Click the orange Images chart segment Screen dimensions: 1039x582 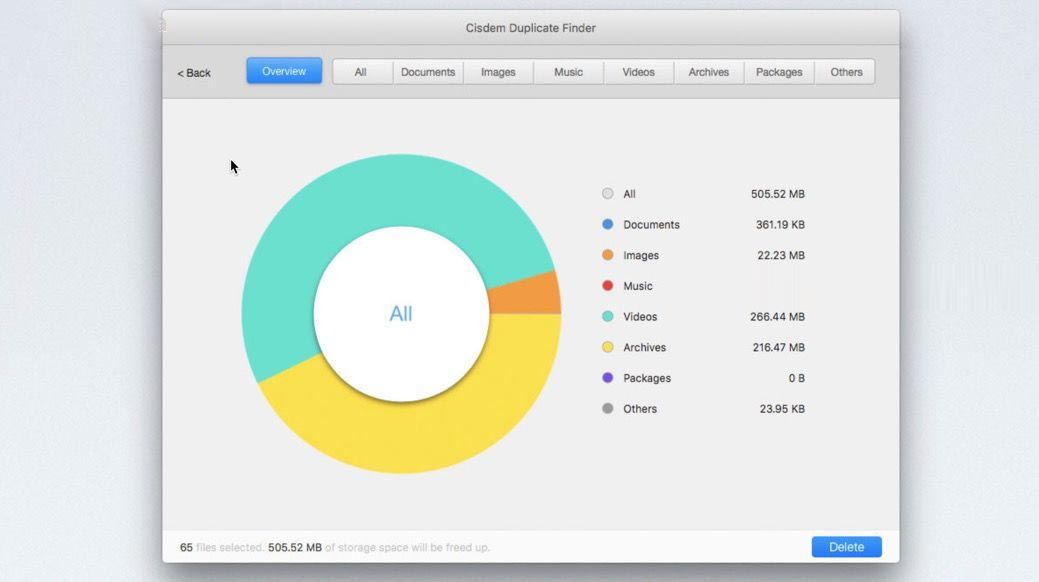[x=527, y=294]
